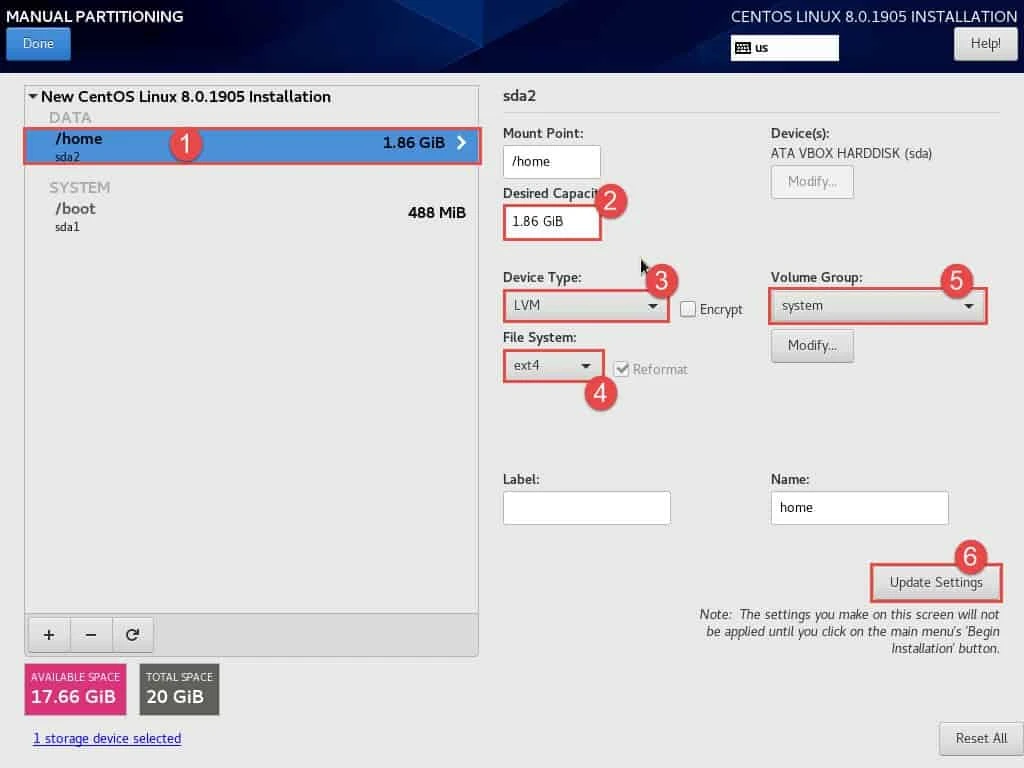
Task: Open the storage device selected link
Action: [106, 738]
